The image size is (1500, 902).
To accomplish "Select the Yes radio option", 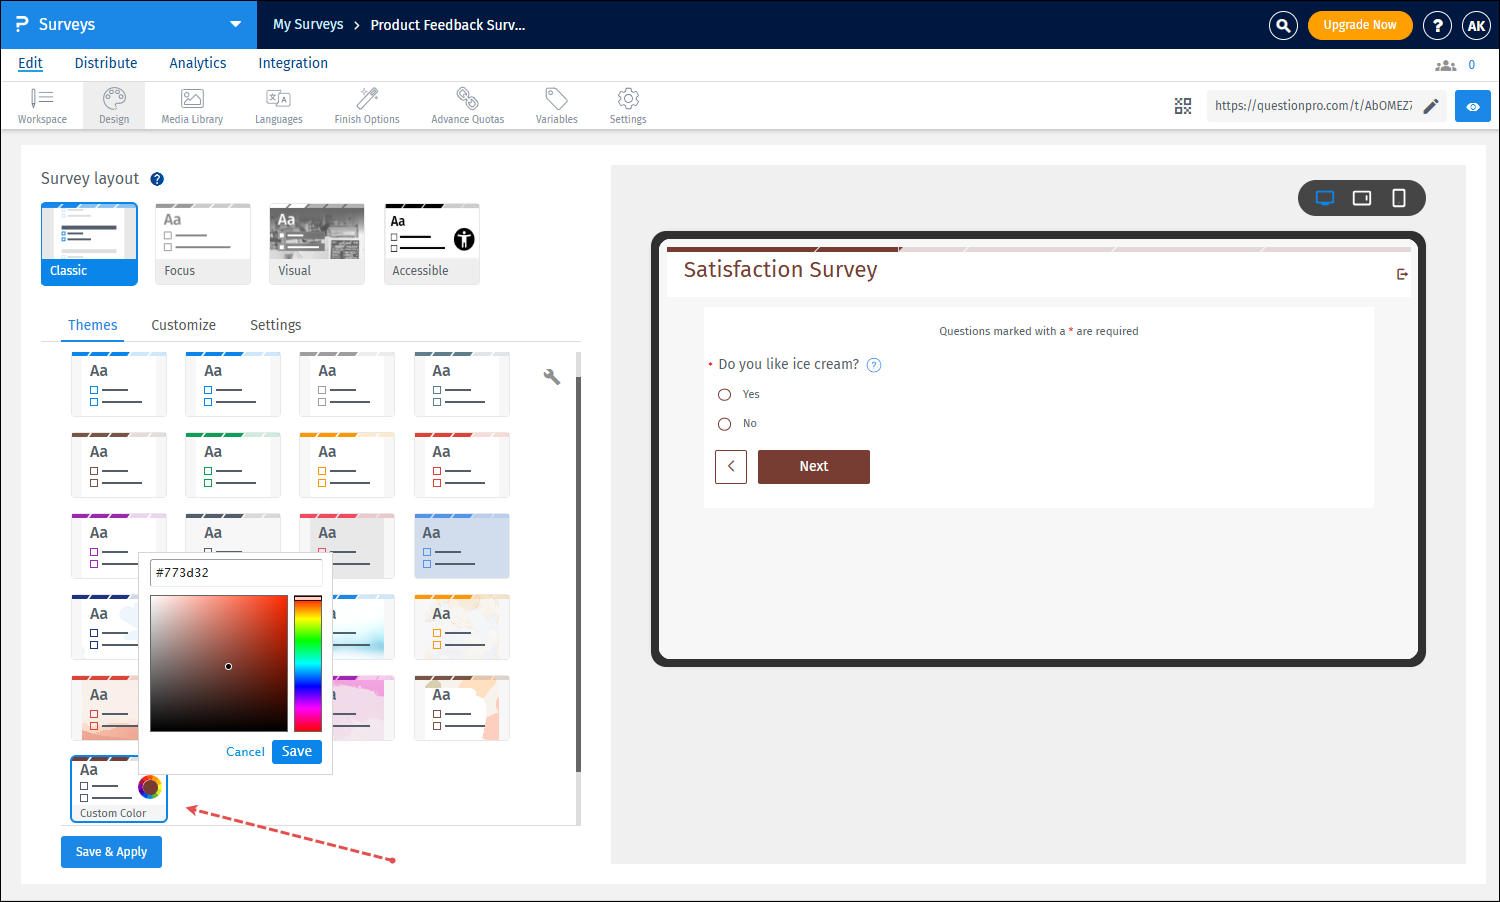I will coord(724,394).
